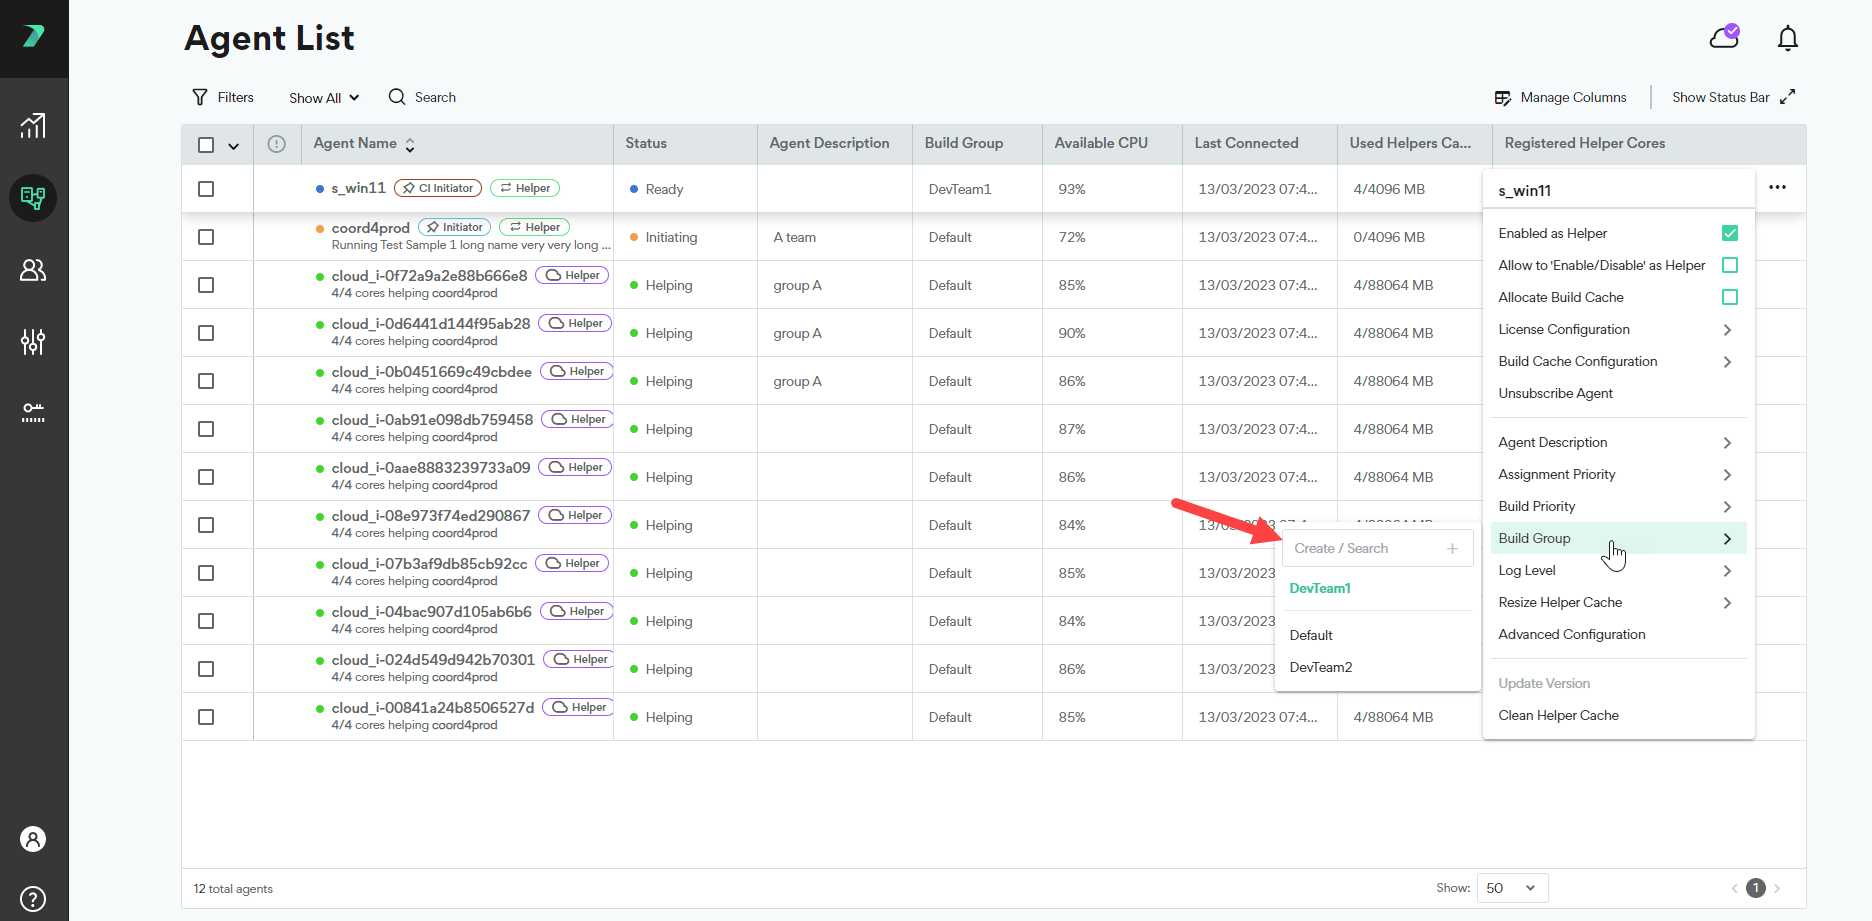Open the sliders settings icon in sidebar
This screenshot has width=1872, height=921.
(33, 342)
